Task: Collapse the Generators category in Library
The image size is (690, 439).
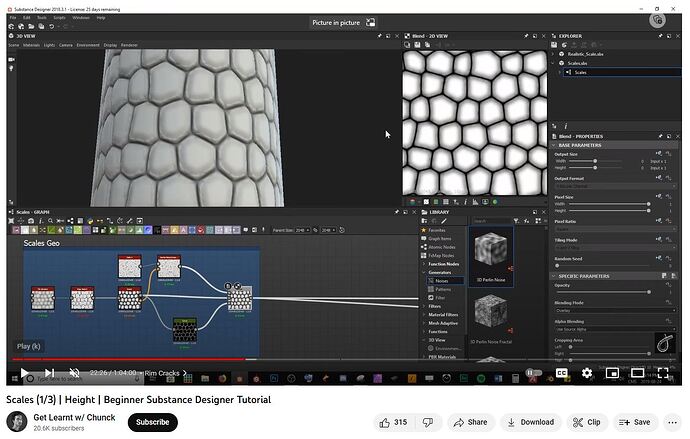Action: pos(424,272)
